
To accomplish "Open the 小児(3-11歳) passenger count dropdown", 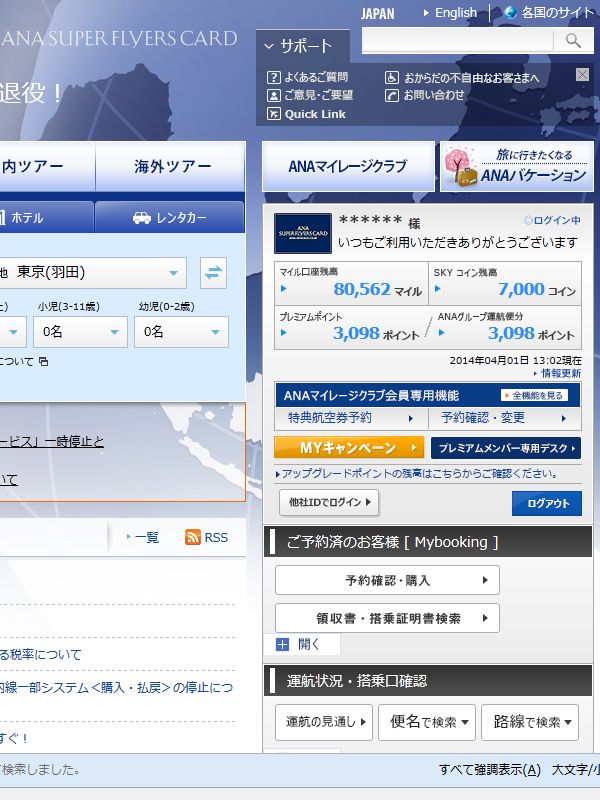I will point(80,332).
